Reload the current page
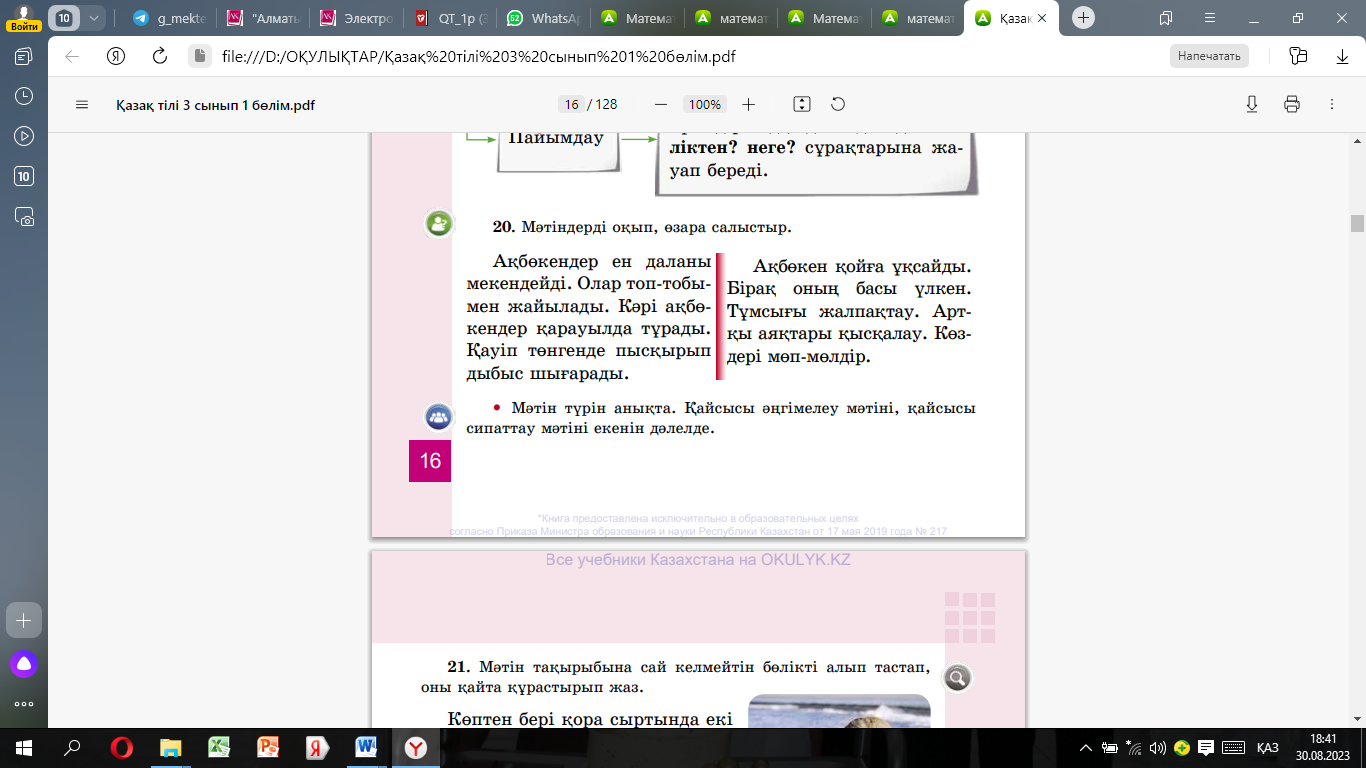Viewport: 1366px width, 768px height. [159, 56]
